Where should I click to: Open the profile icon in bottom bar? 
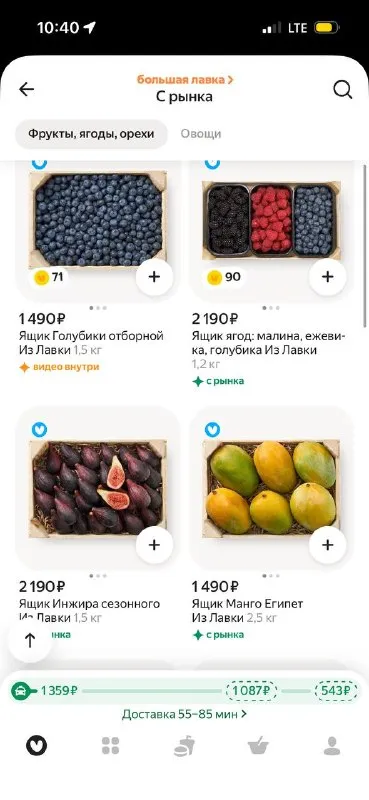click(x=332, y=746)
